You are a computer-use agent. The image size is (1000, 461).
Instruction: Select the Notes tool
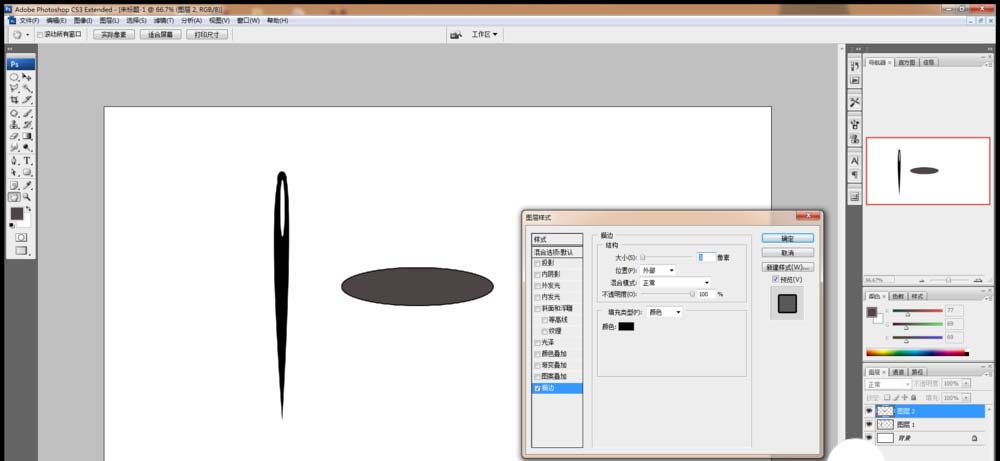[14, 186]
